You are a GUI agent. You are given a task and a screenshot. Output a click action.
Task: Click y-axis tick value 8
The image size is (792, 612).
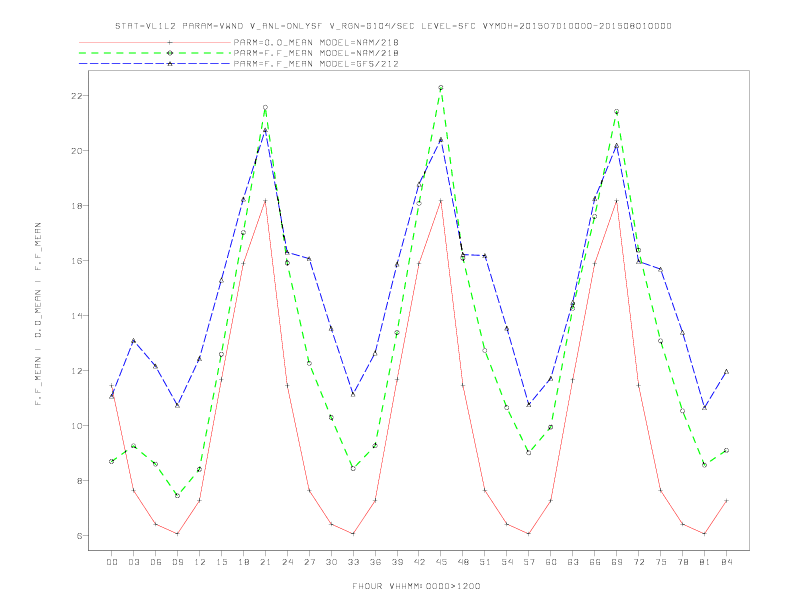click(80, 481)
